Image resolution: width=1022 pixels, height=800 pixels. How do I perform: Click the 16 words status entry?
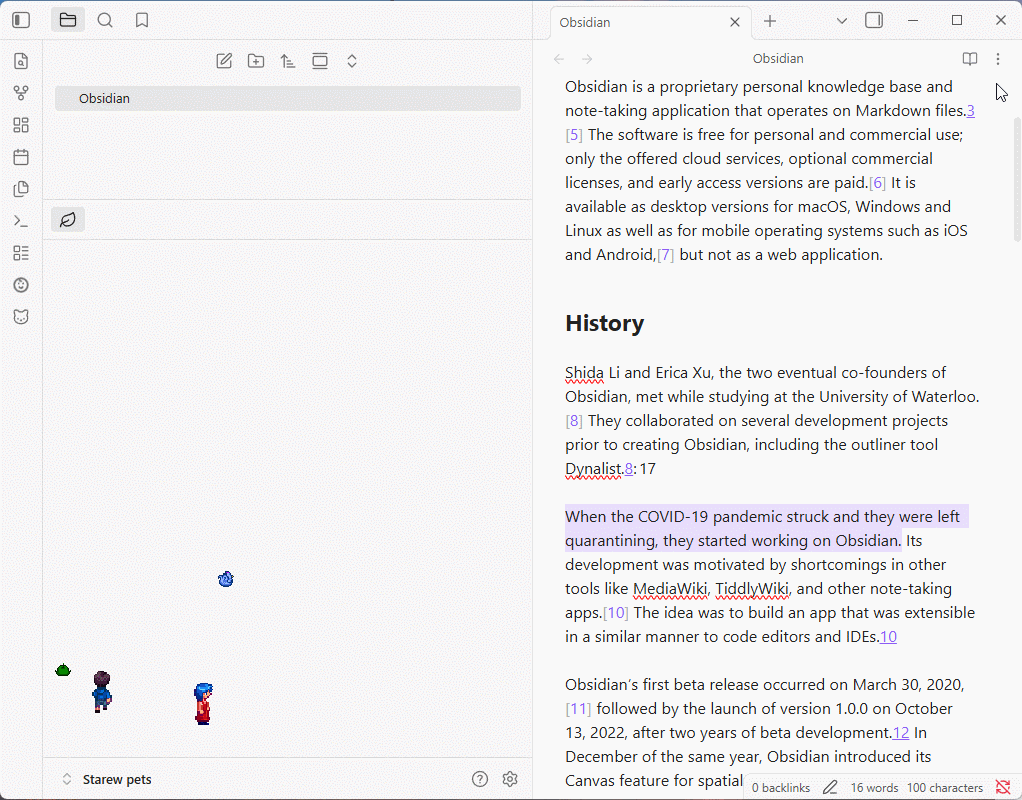coord(874,788)
